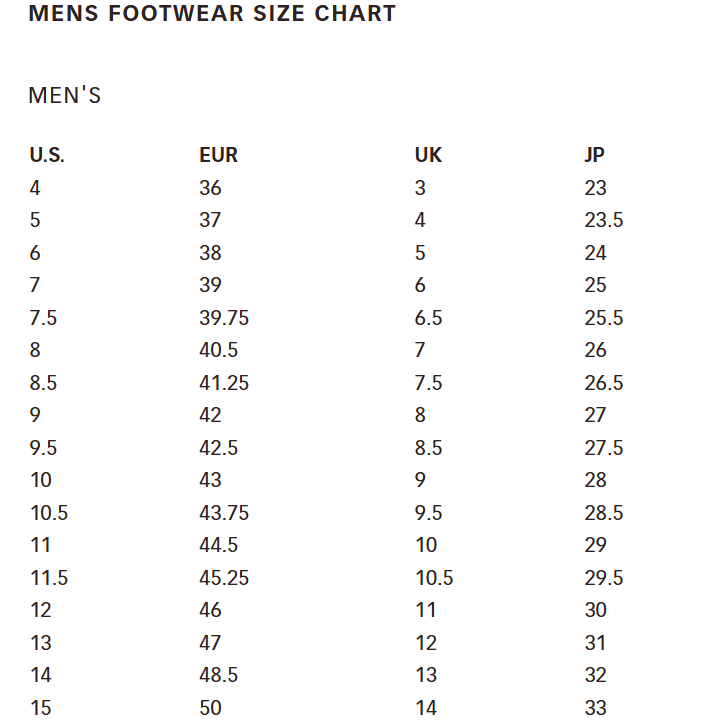Select the MEN'S section label

(x=65, y=96)
